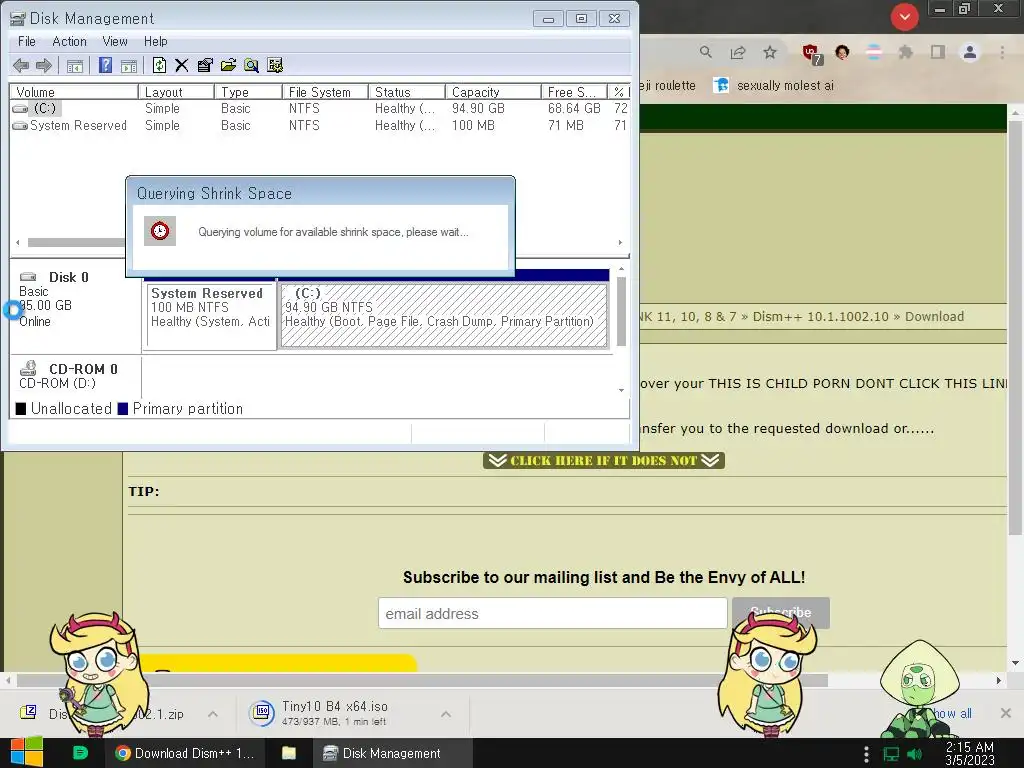Toggle the Show/Hide Console Tree toolbar icon
This screenshot has width=1024, height=768.
75,65
